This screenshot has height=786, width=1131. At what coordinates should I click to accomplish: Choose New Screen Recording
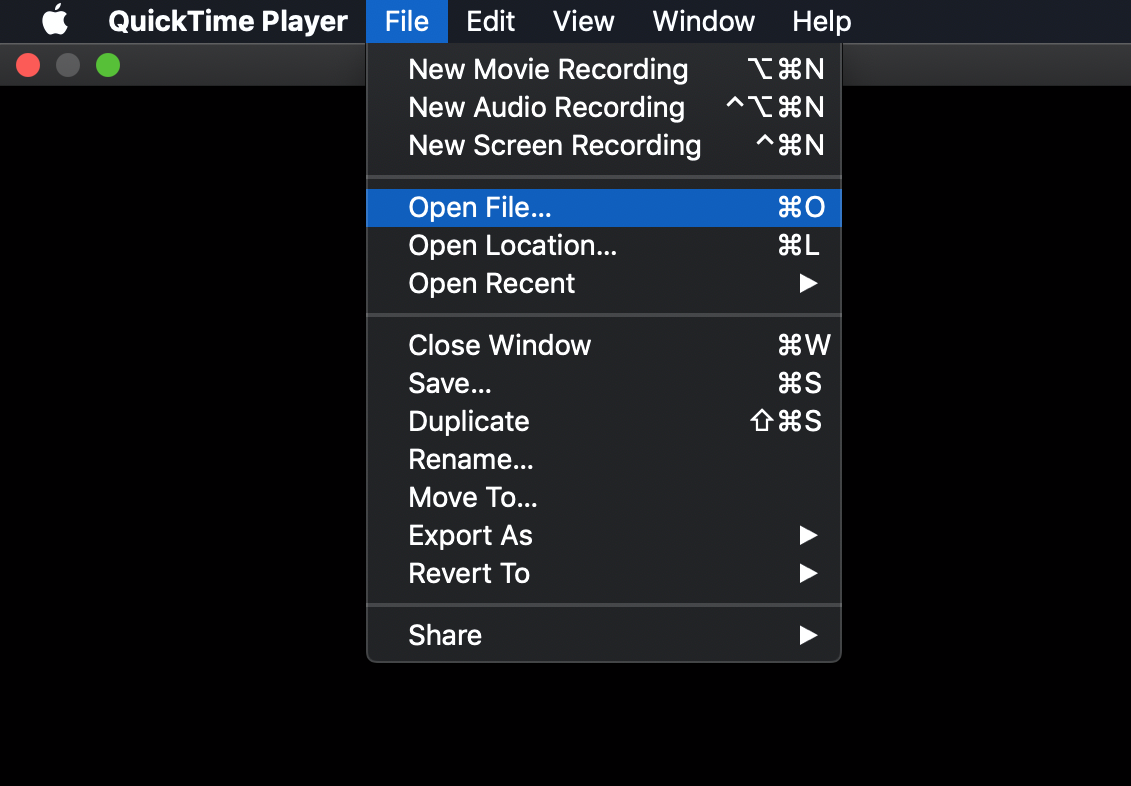(x=554, y=146)
